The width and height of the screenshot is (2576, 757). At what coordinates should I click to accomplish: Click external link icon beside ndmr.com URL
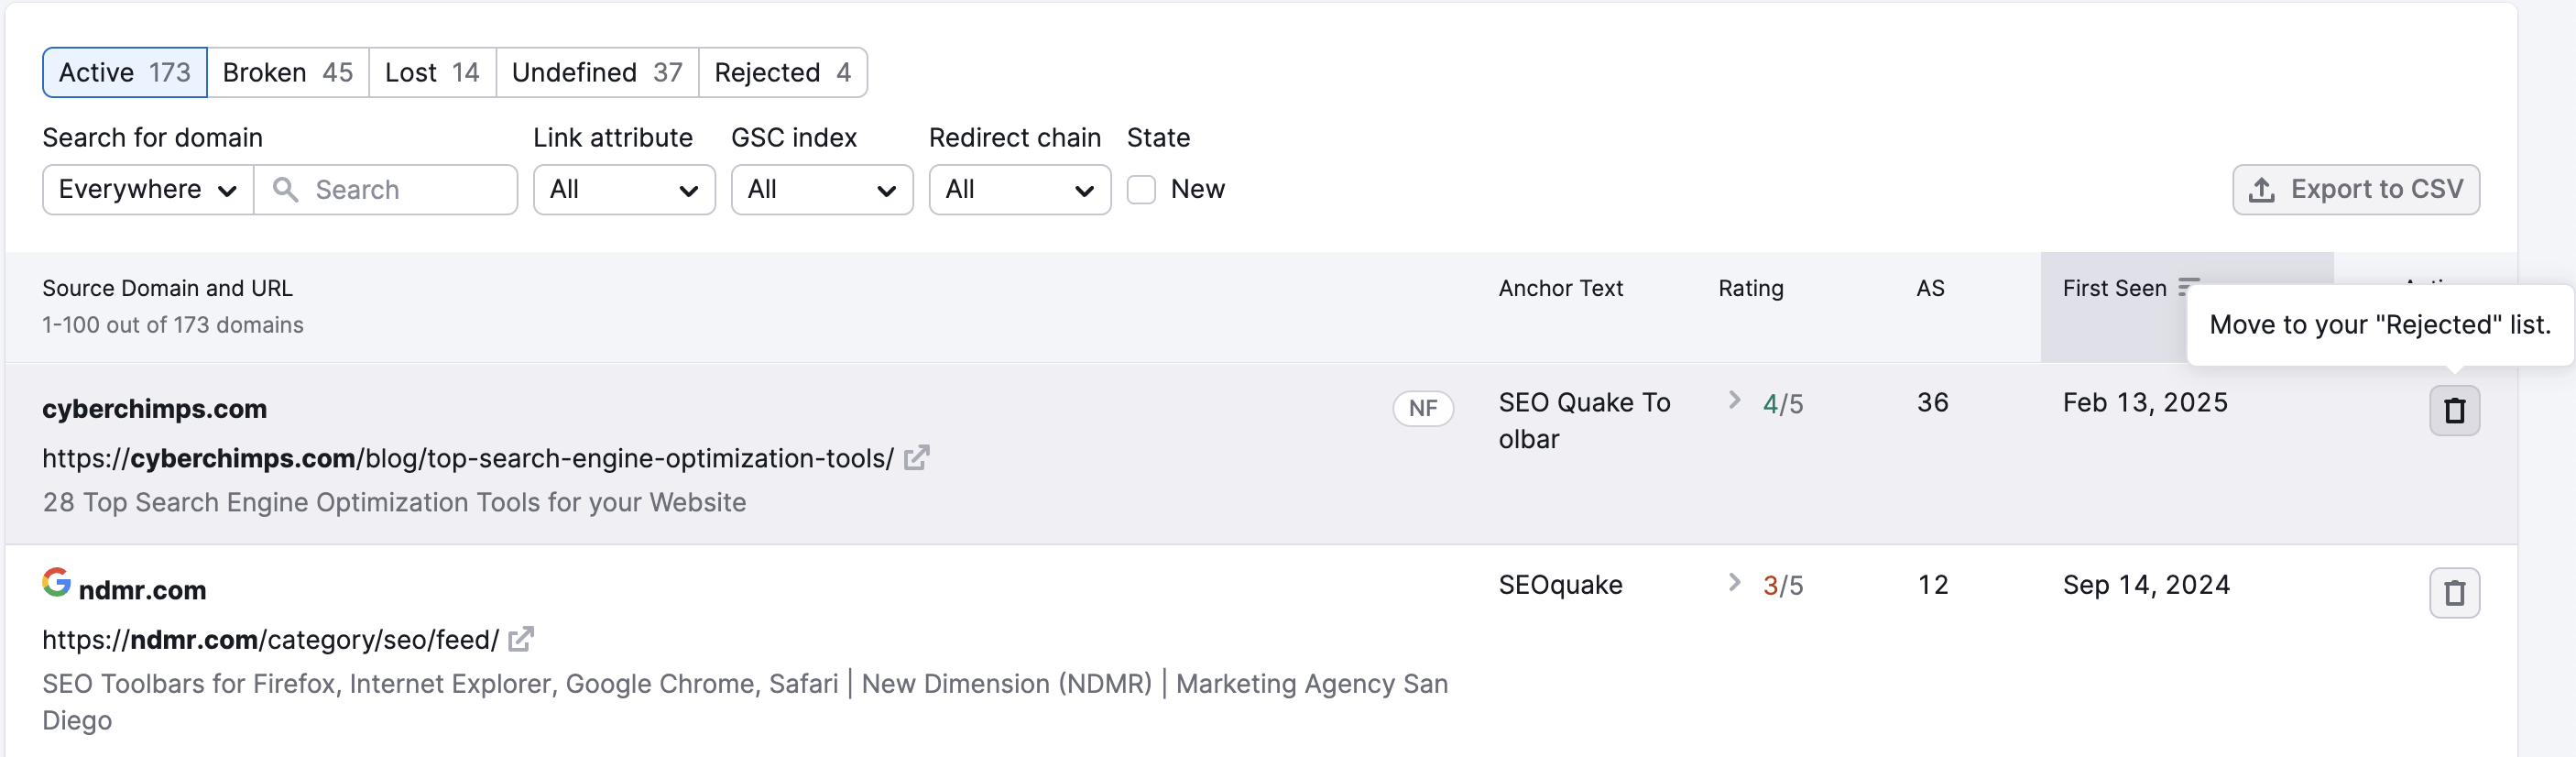[521, 640]
